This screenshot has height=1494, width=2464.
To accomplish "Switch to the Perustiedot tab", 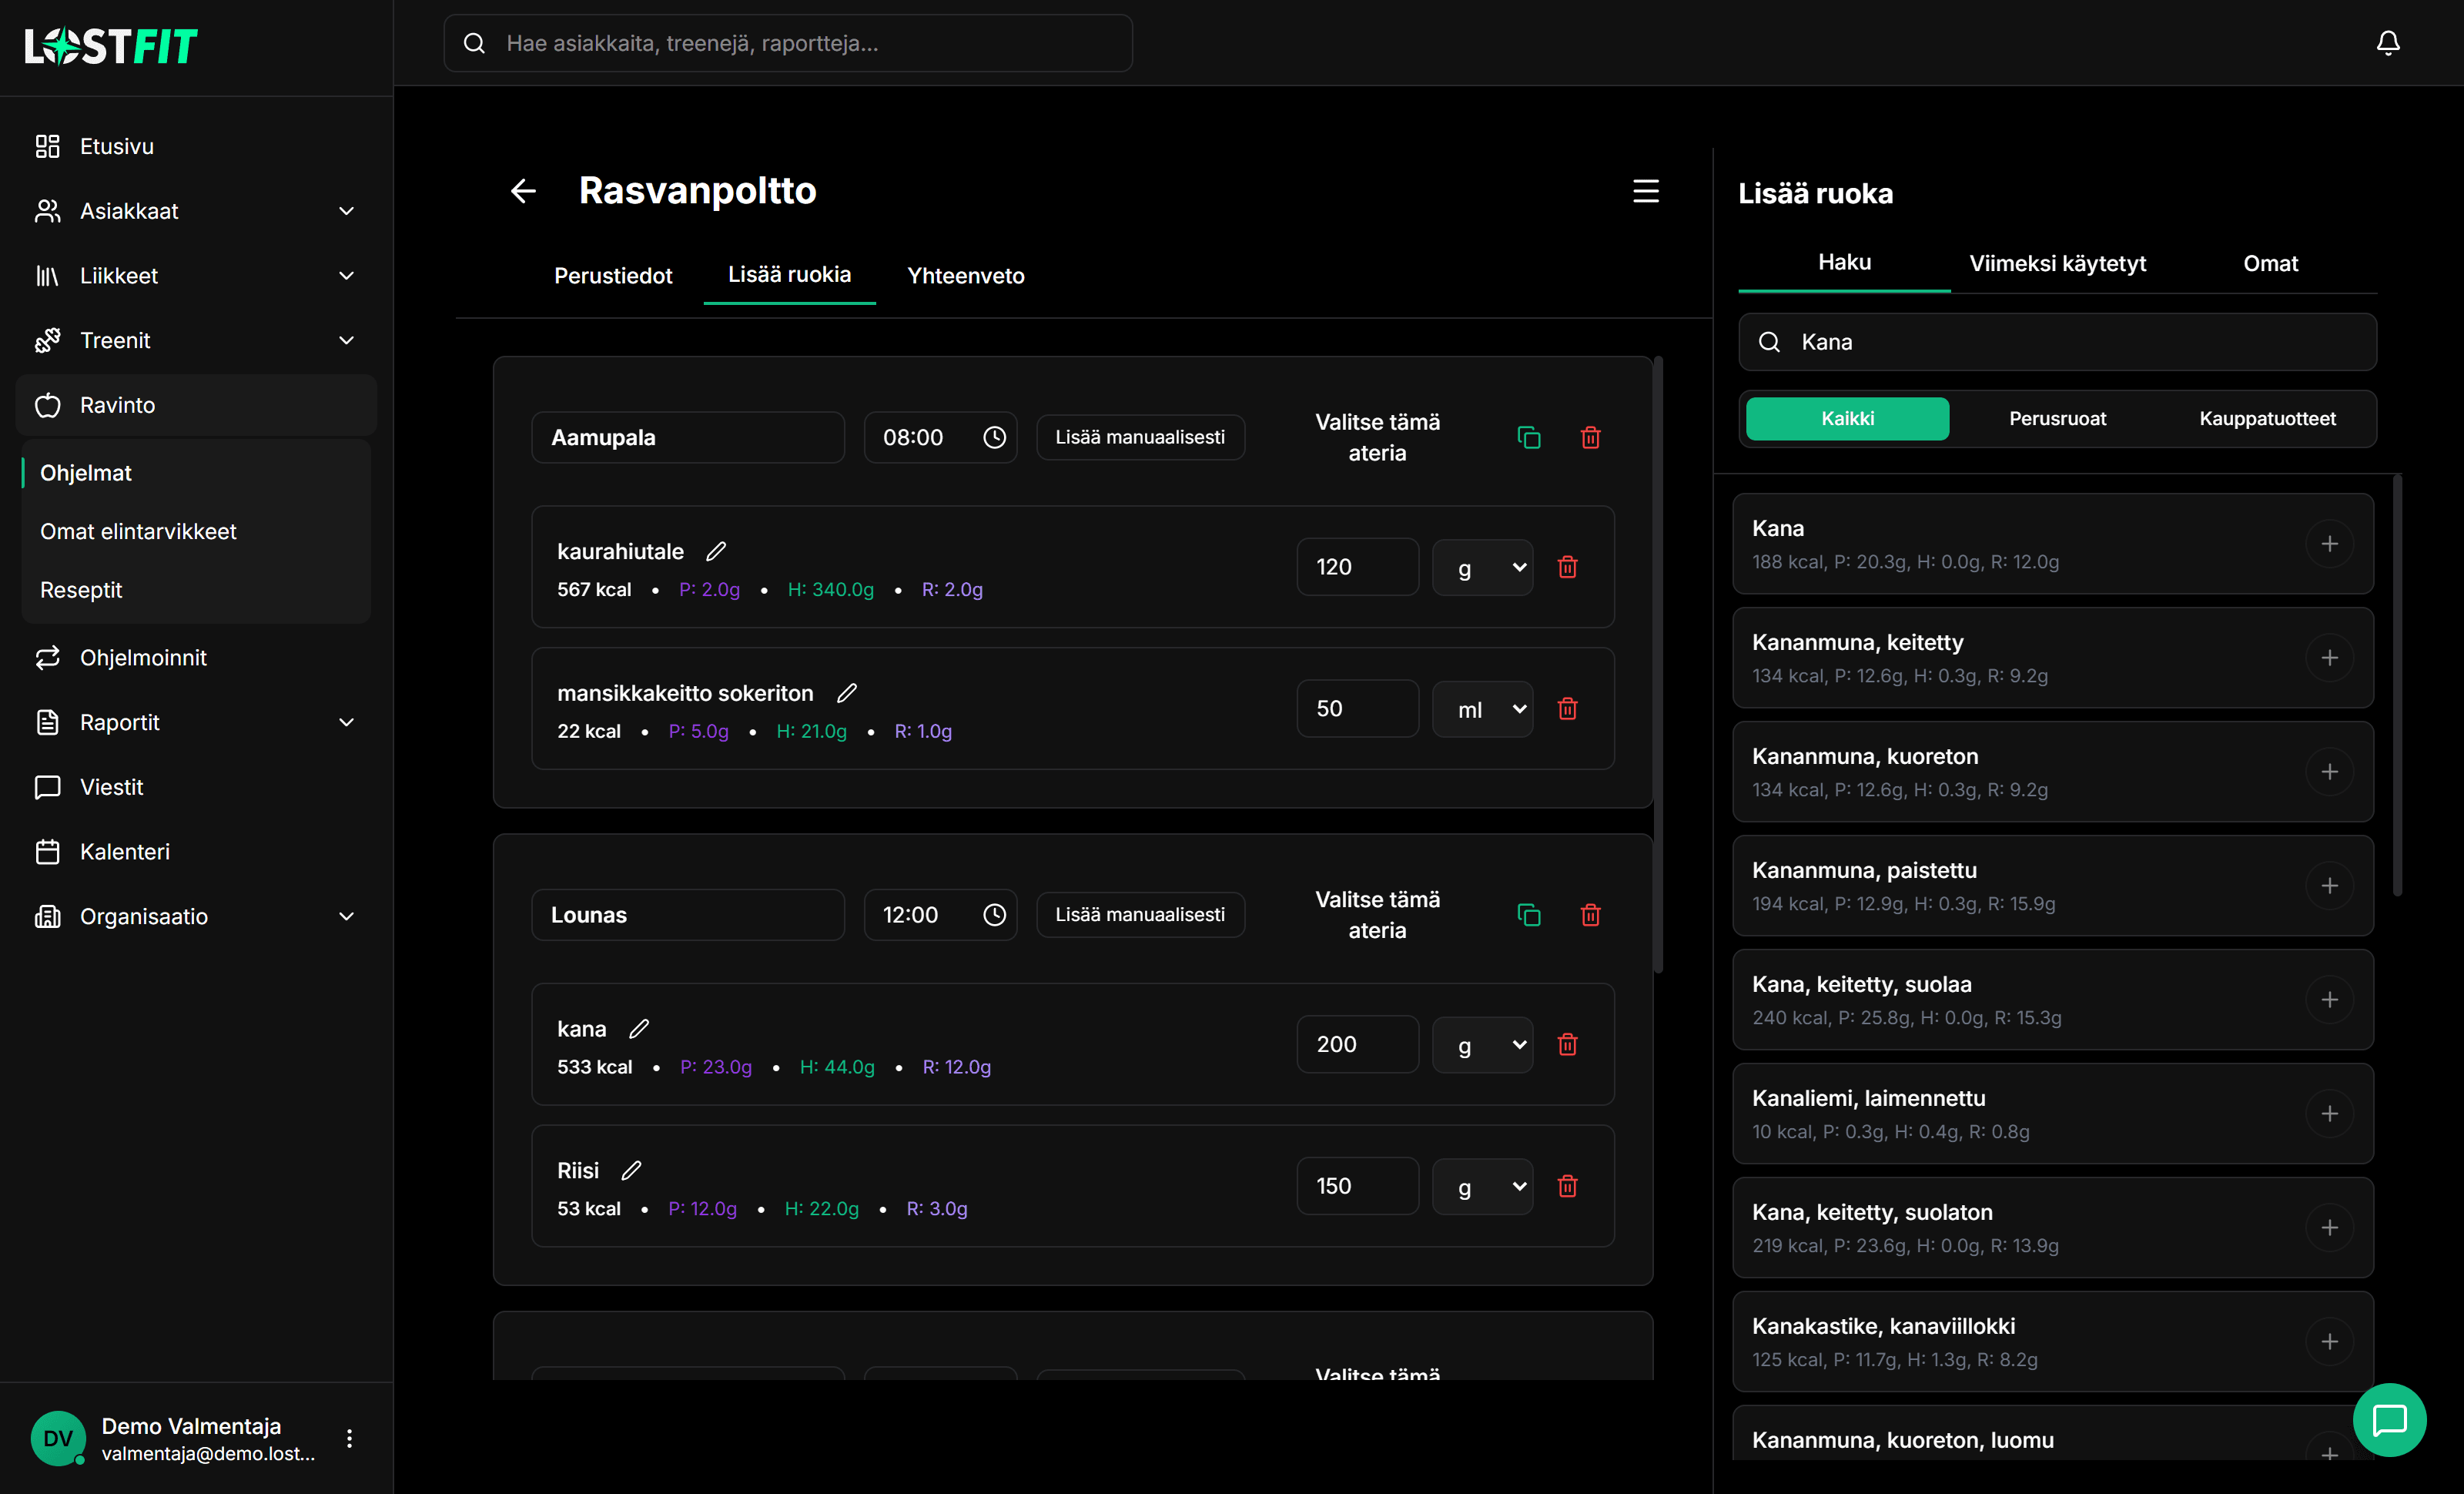I will click(613, 276).
